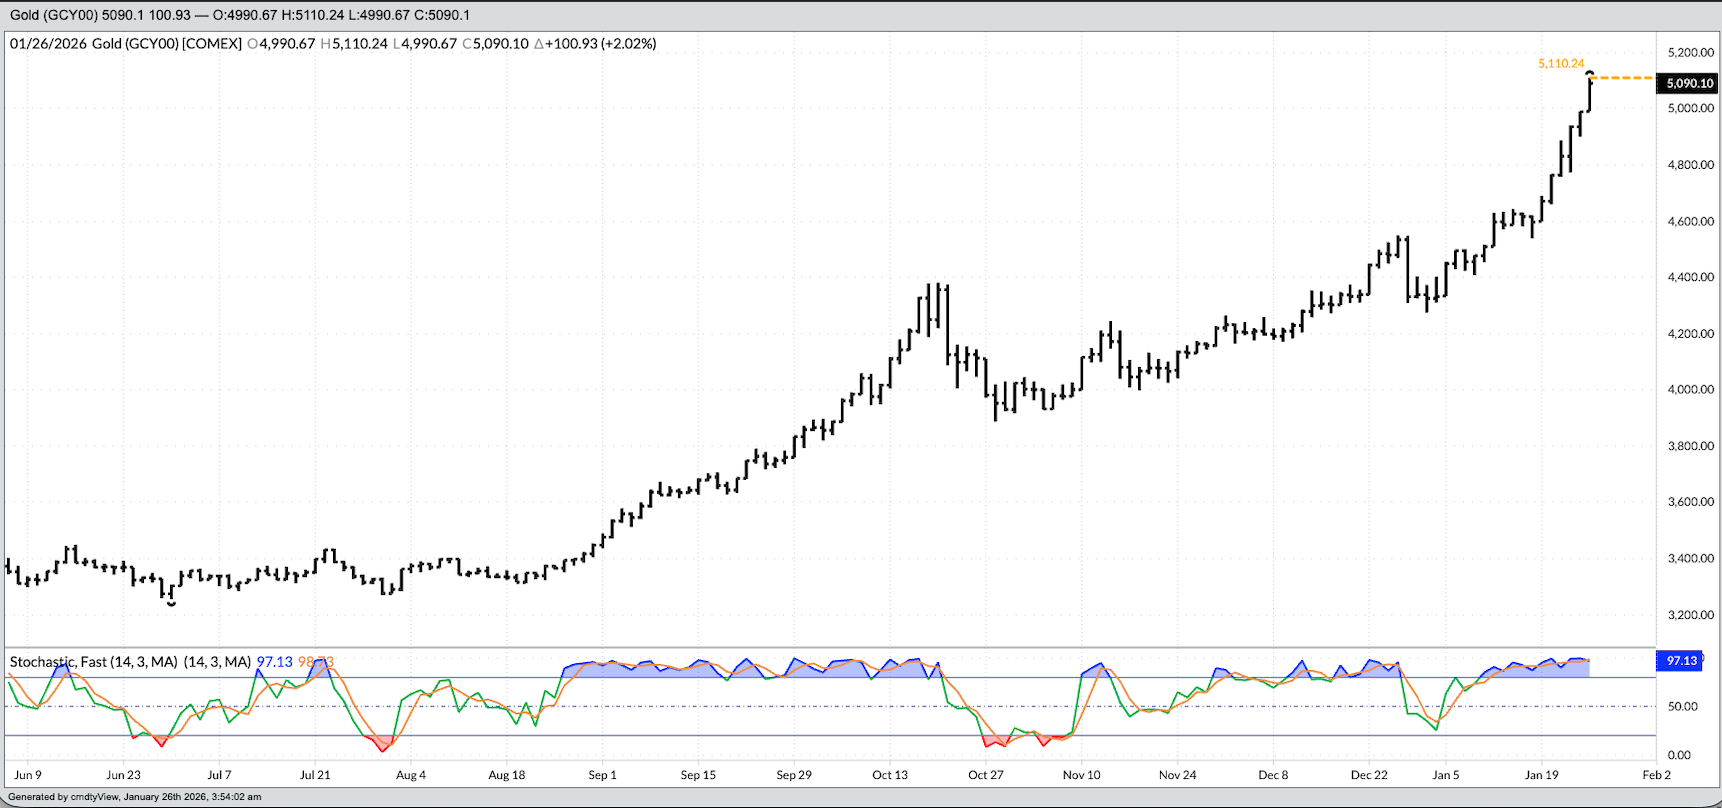Image resolution: width=1722 pixels, height=808 pixels.
Task: Select the Oct 13 date on the time axis
Action: point(890,775)
